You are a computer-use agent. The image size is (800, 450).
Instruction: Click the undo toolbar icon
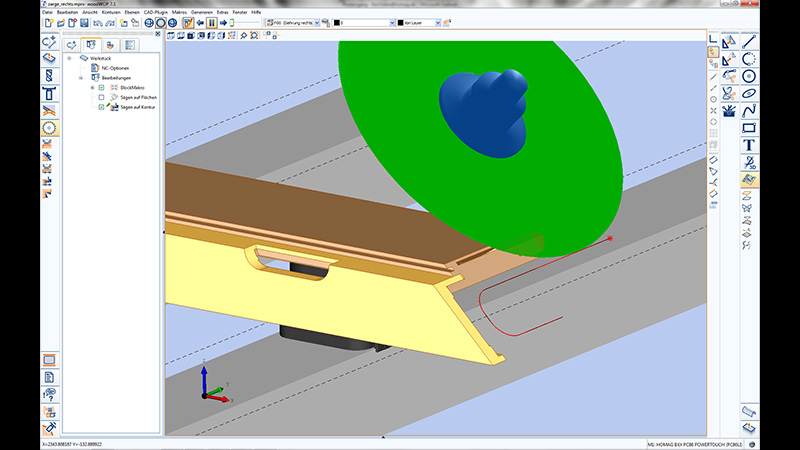point(97,23)
